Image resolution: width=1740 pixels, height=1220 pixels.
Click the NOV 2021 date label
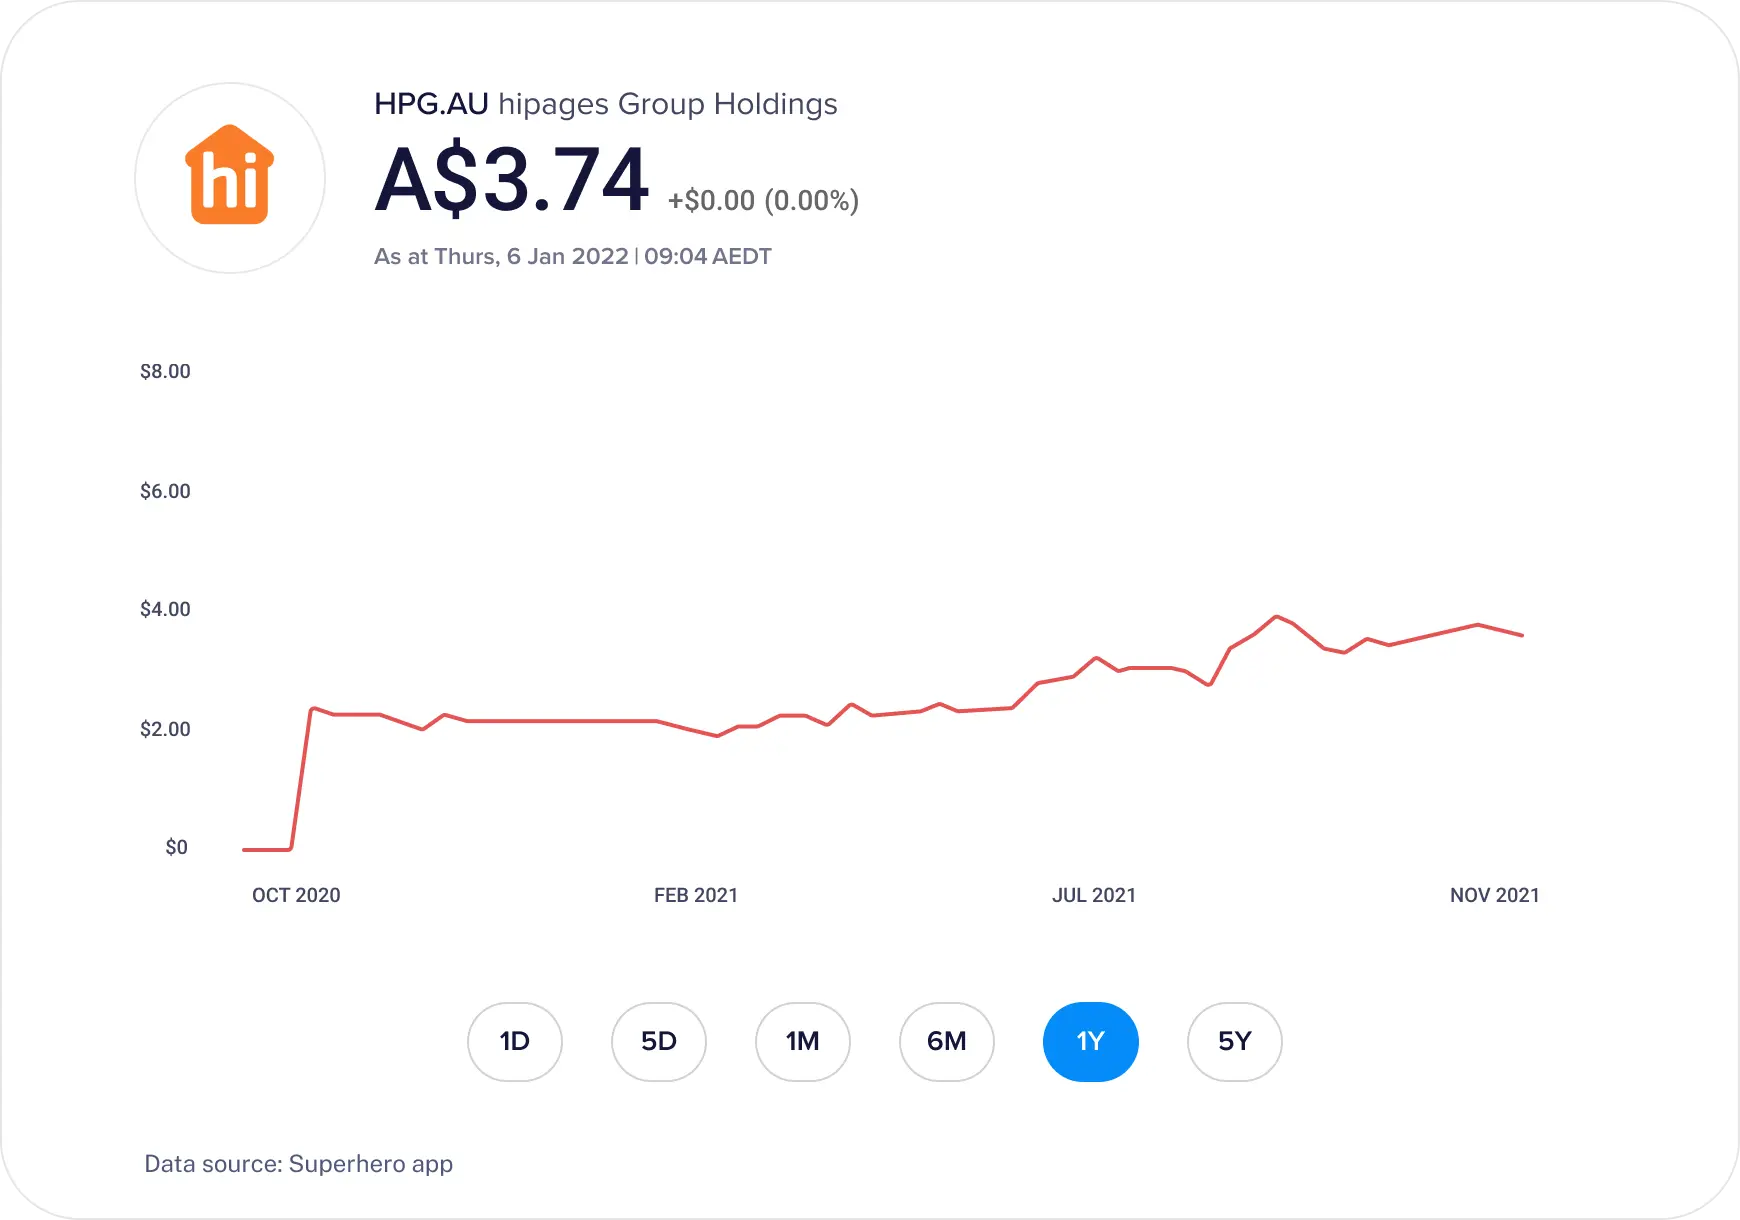pos(1495,896)
